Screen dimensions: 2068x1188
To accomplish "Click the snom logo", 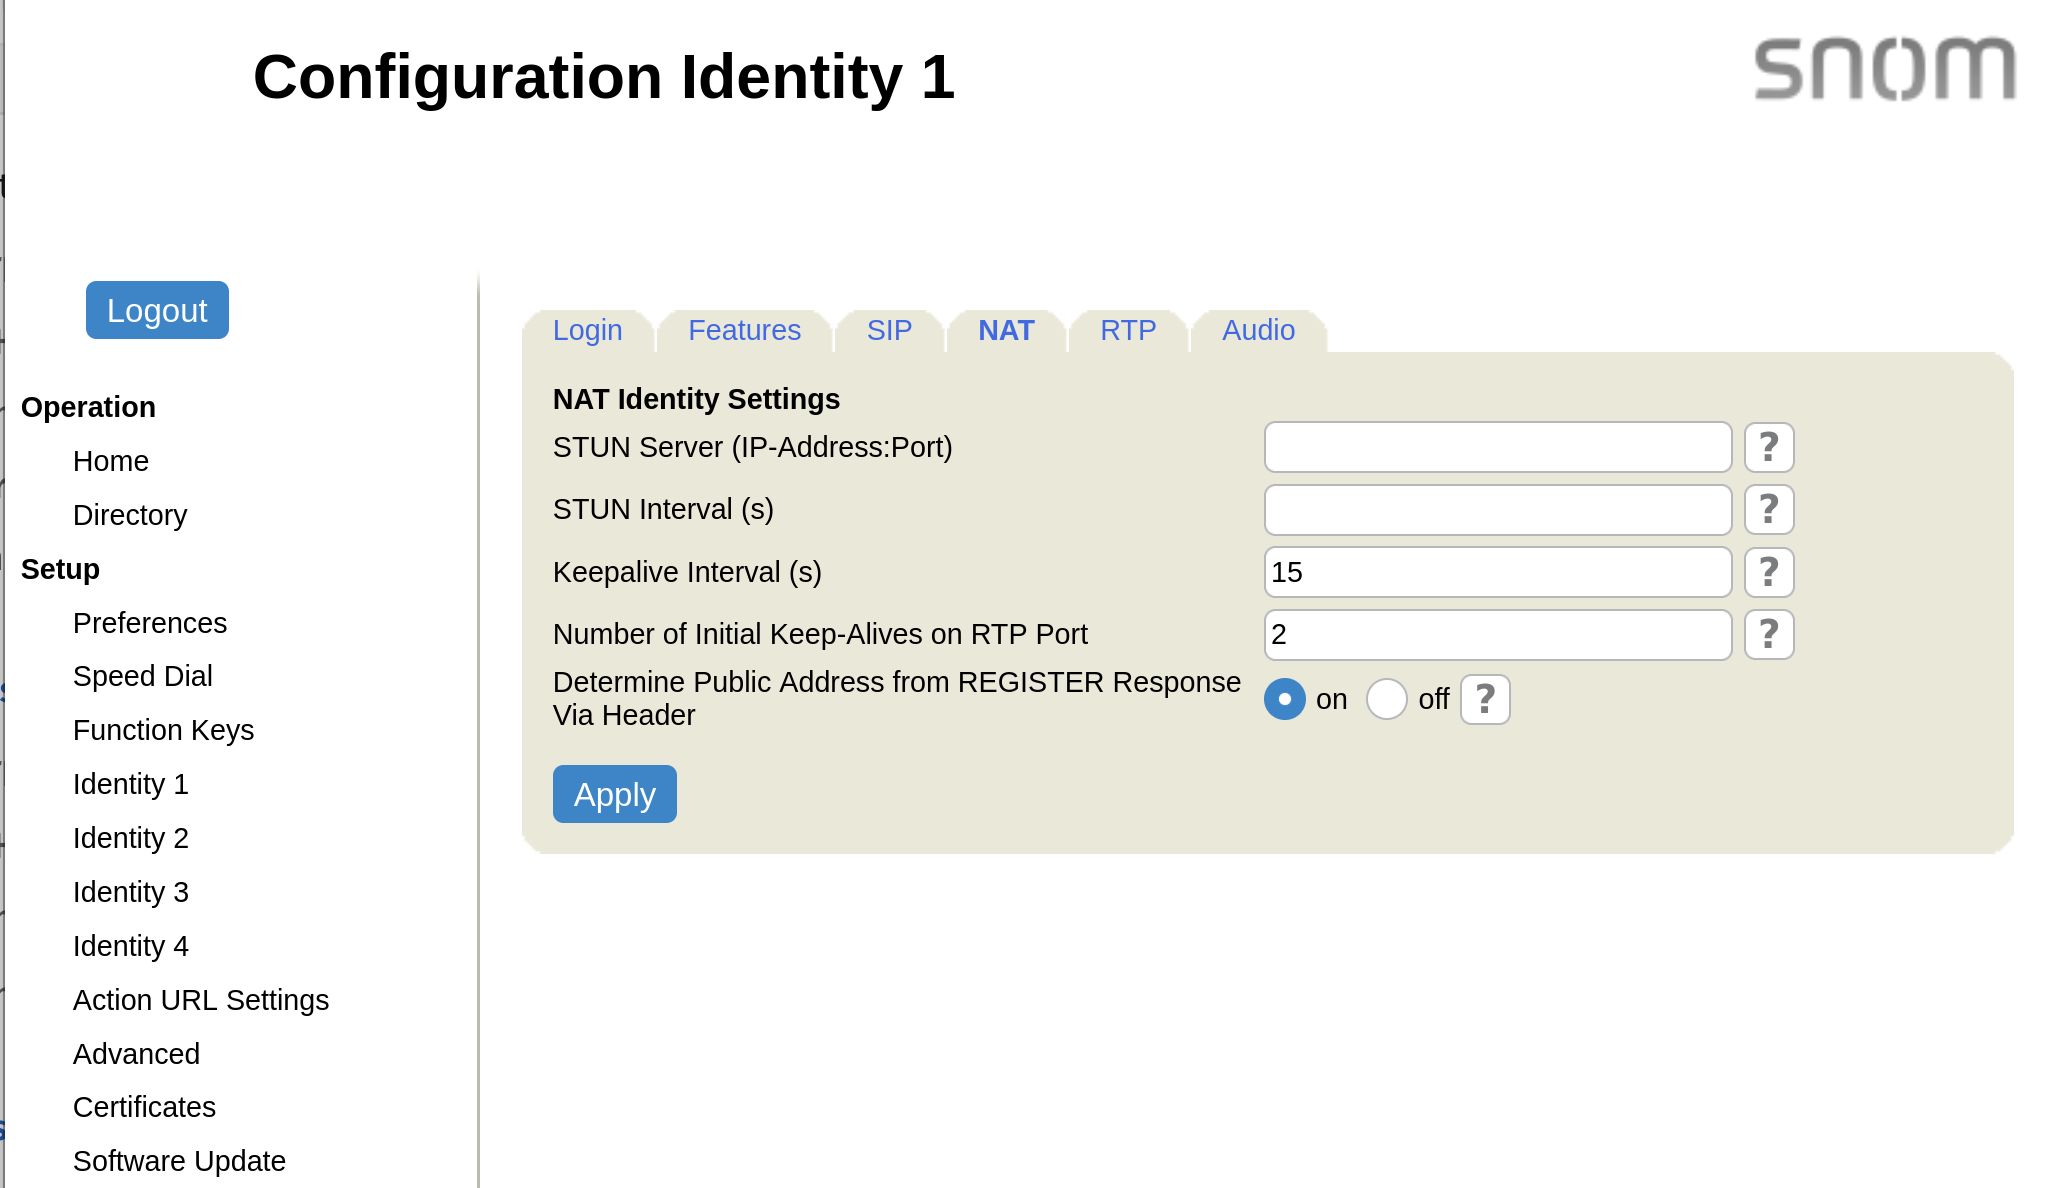I will (x=1884, y=70).
